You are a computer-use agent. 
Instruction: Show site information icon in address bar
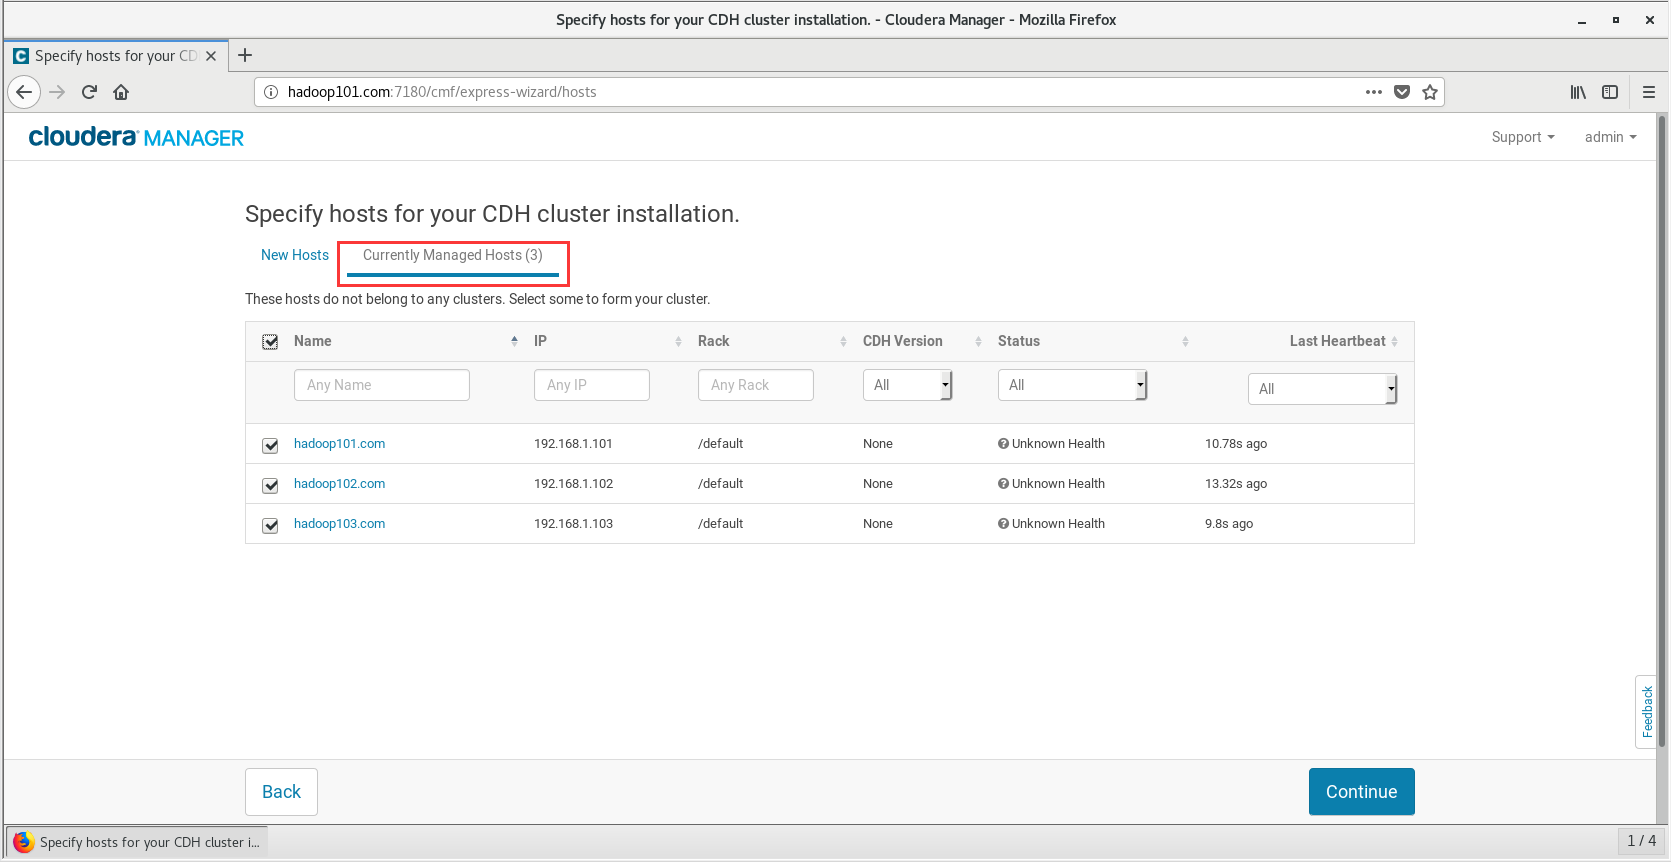pos(270,92)
